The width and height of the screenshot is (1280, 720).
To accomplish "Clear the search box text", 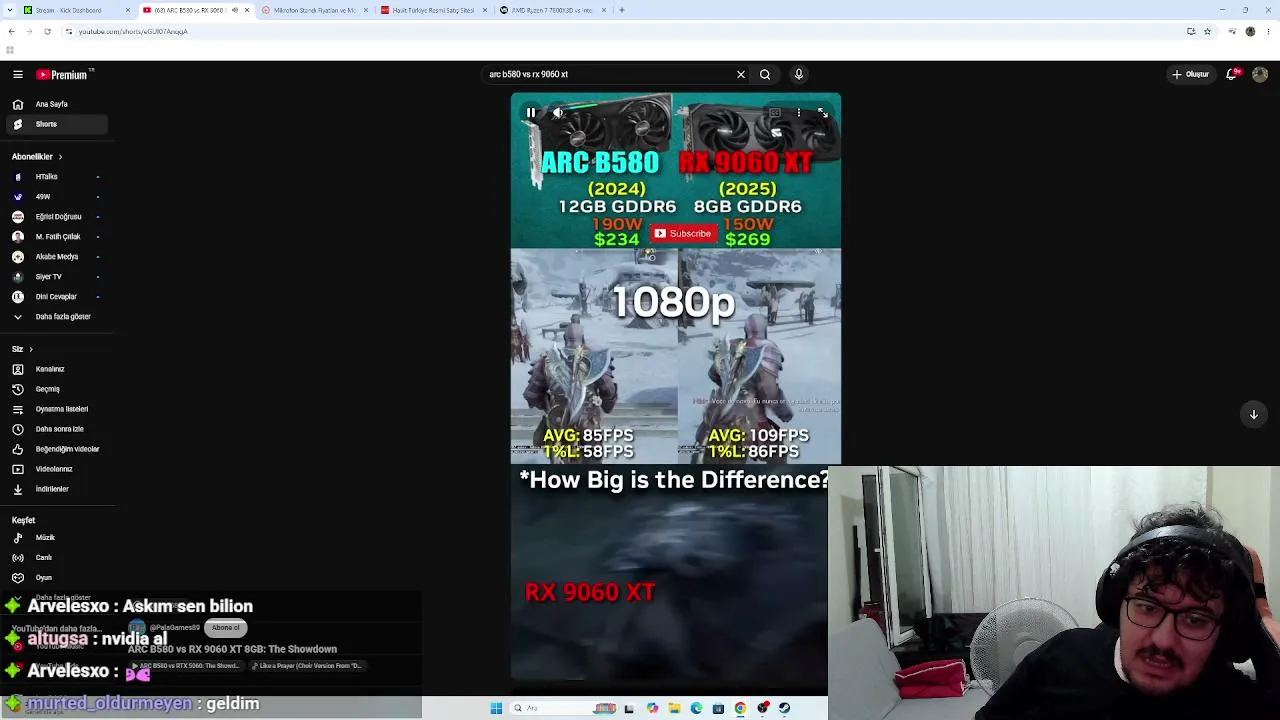I will click(x=741, y=74).
